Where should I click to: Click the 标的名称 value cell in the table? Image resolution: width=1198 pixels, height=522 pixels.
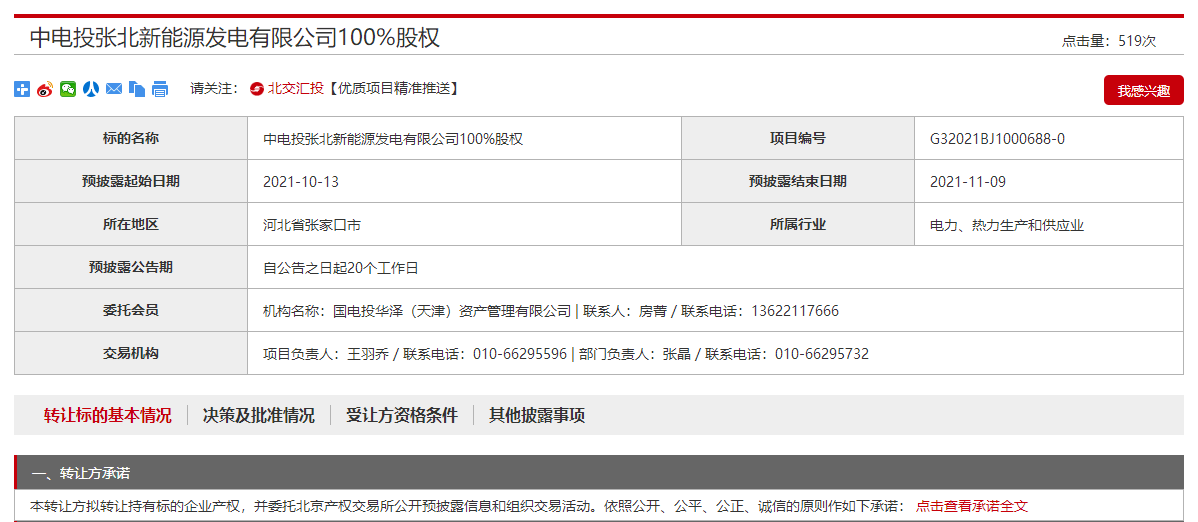coord(465,138)
